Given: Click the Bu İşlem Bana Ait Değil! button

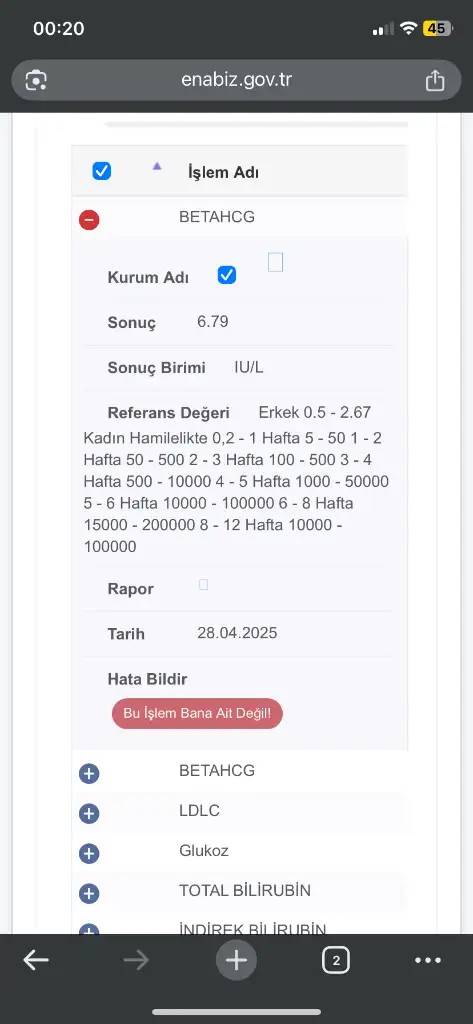Looking at the screenshot, I should pos(197,713).
